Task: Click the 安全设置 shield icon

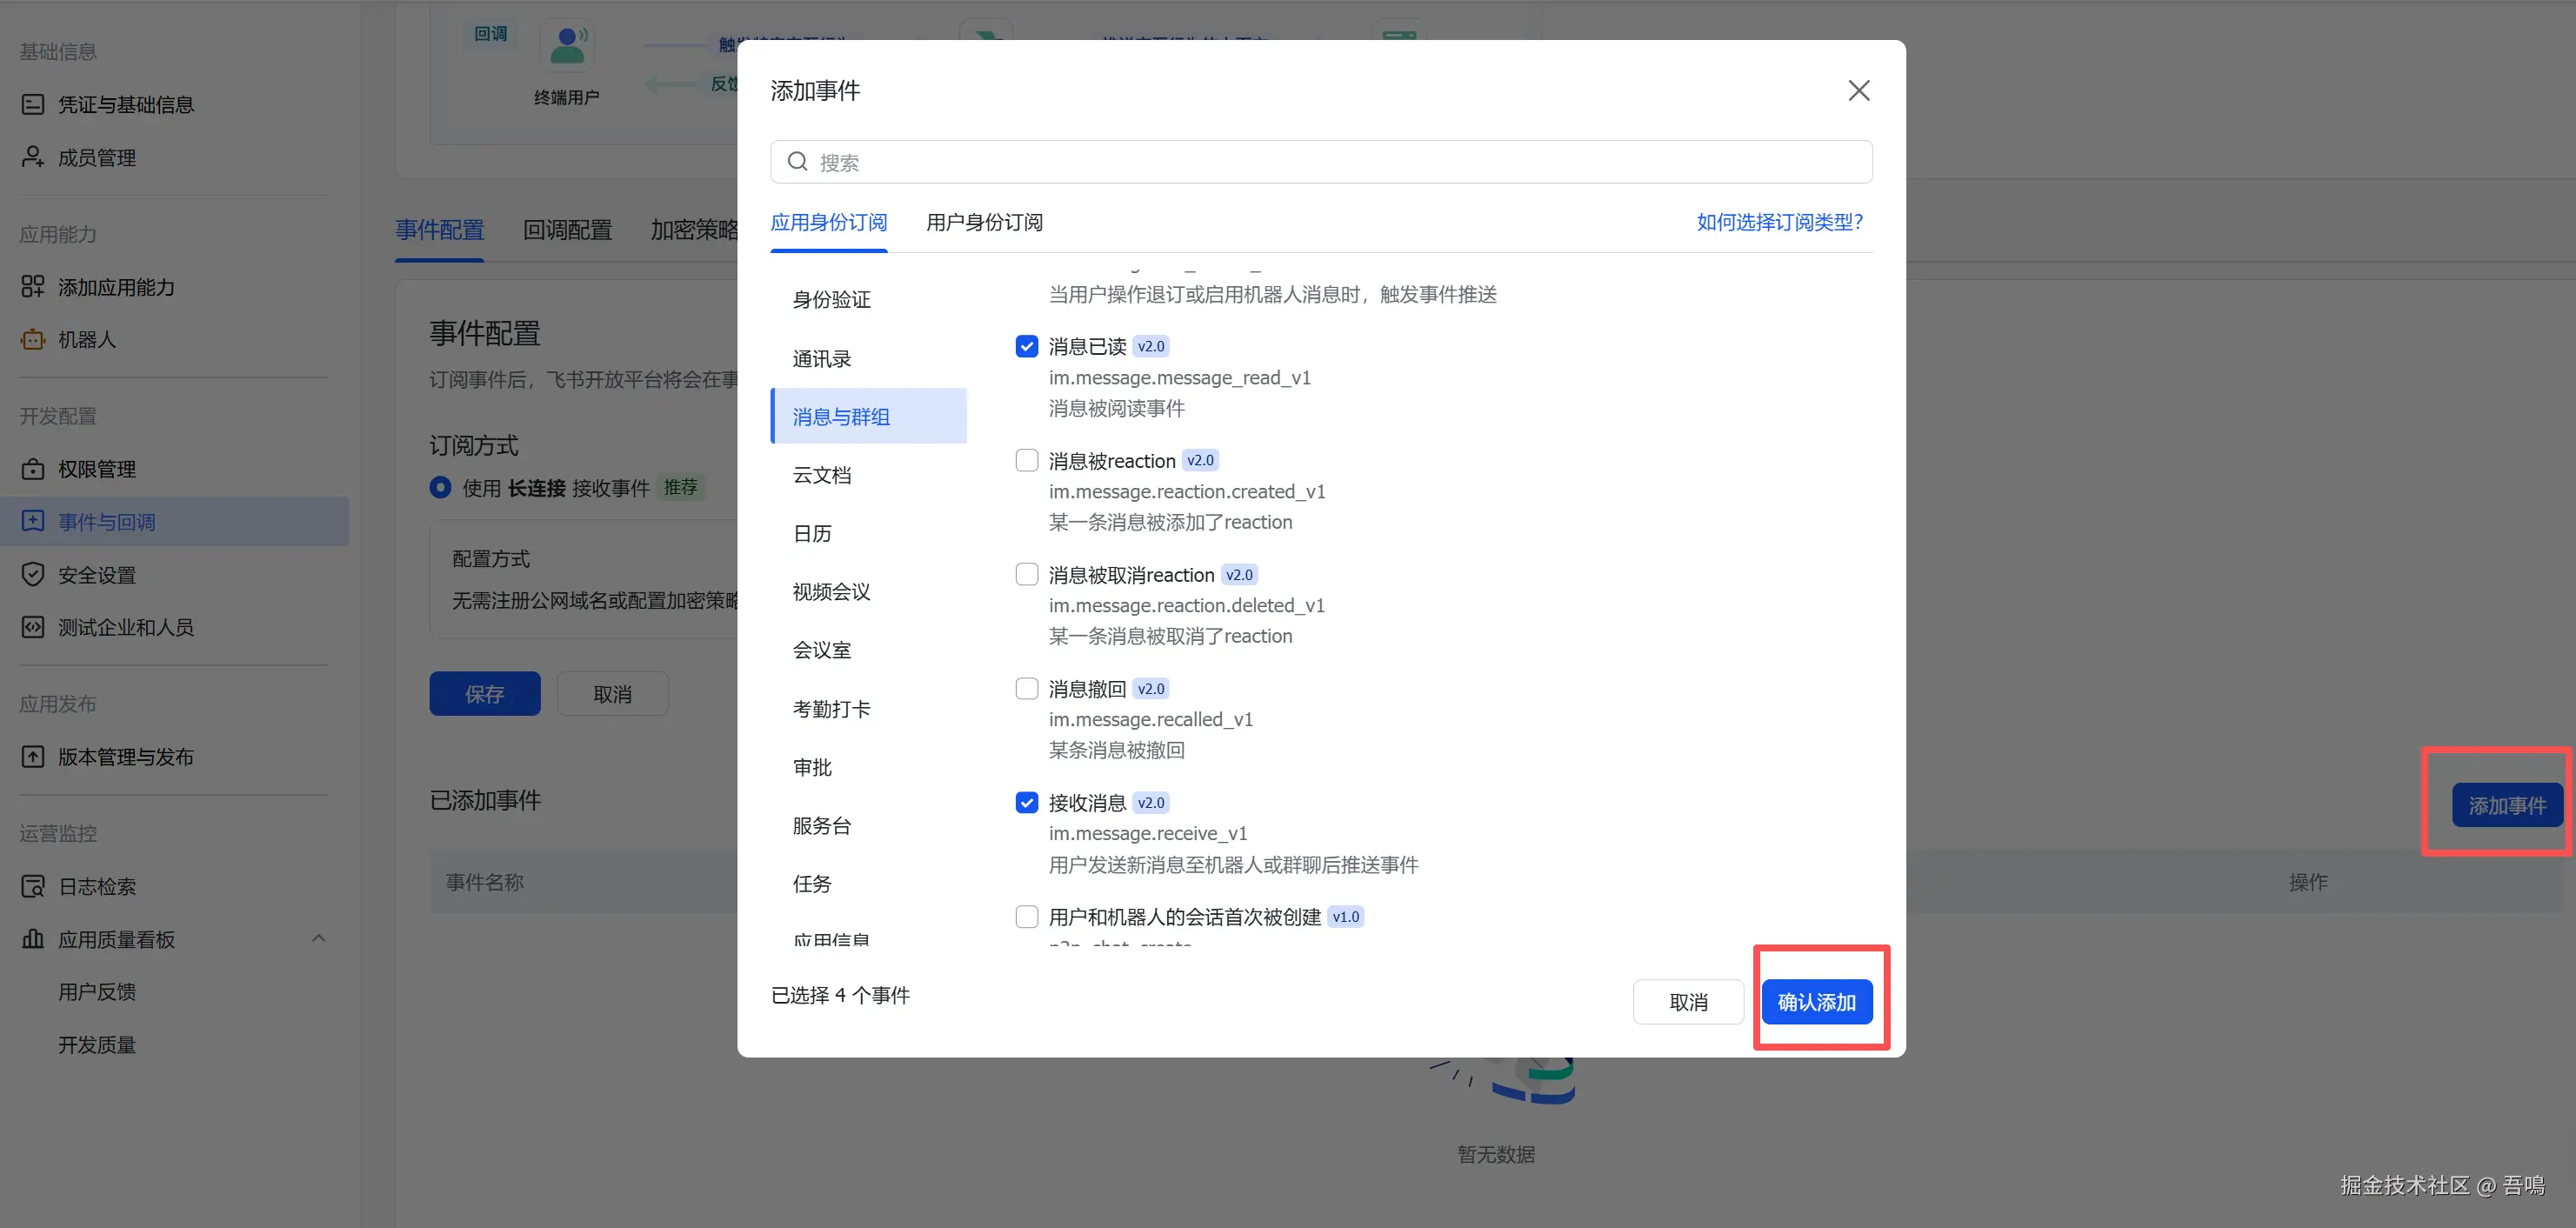Action: click(x=33, y=575)
